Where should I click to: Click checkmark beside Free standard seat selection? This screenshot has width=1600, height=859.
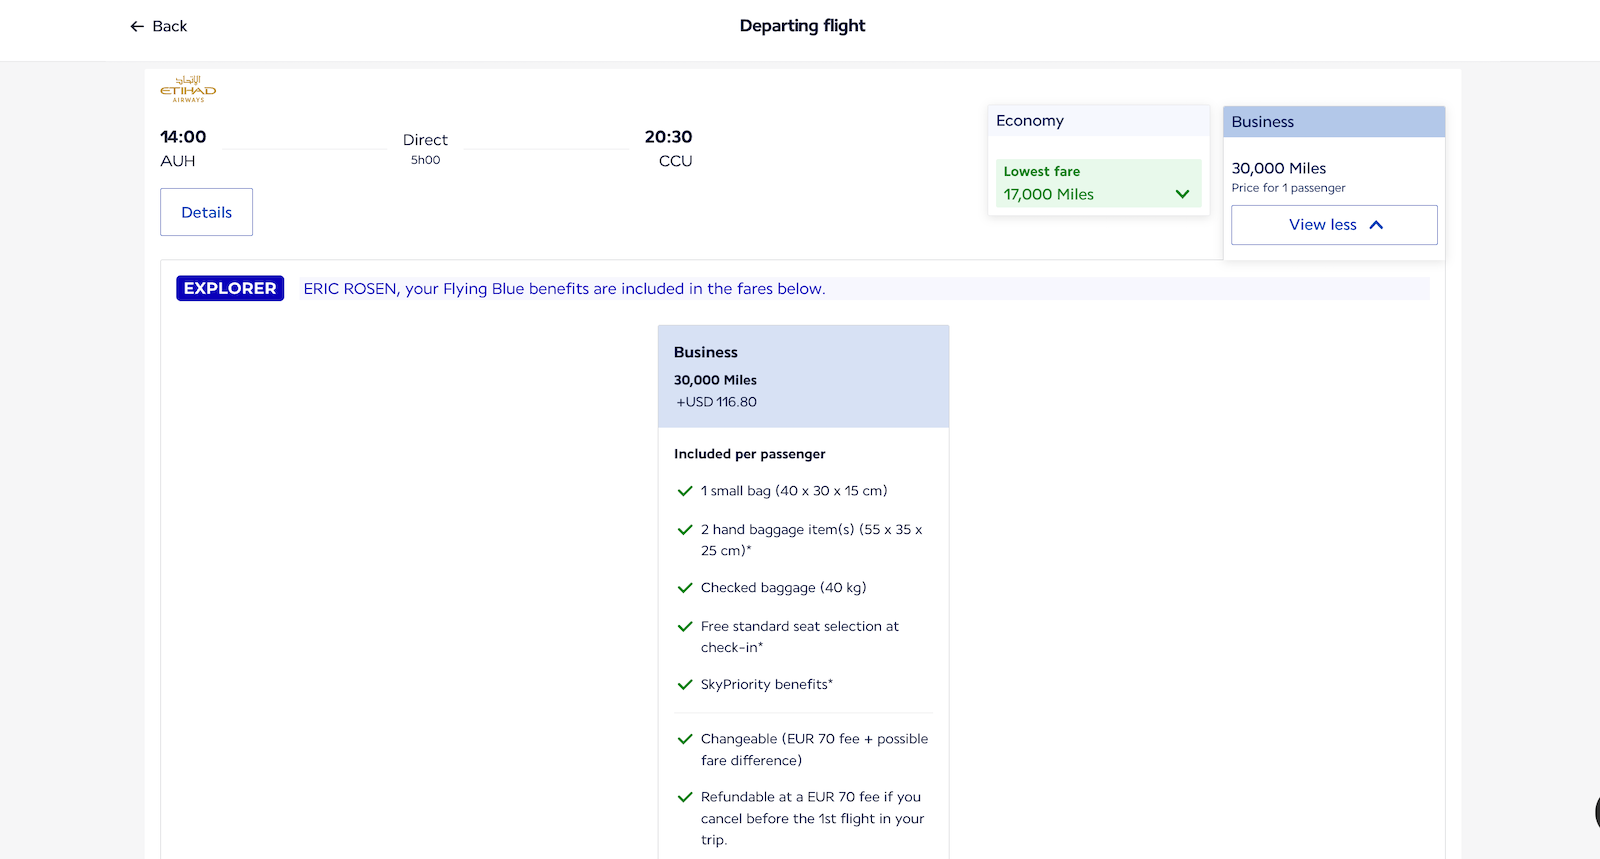click(685, 627)
